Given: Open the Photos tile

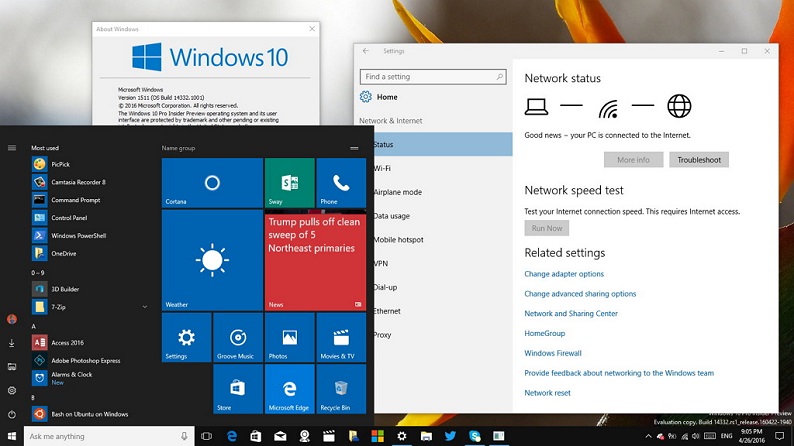Looking at the screenshot, I should (x=290, y=337).
